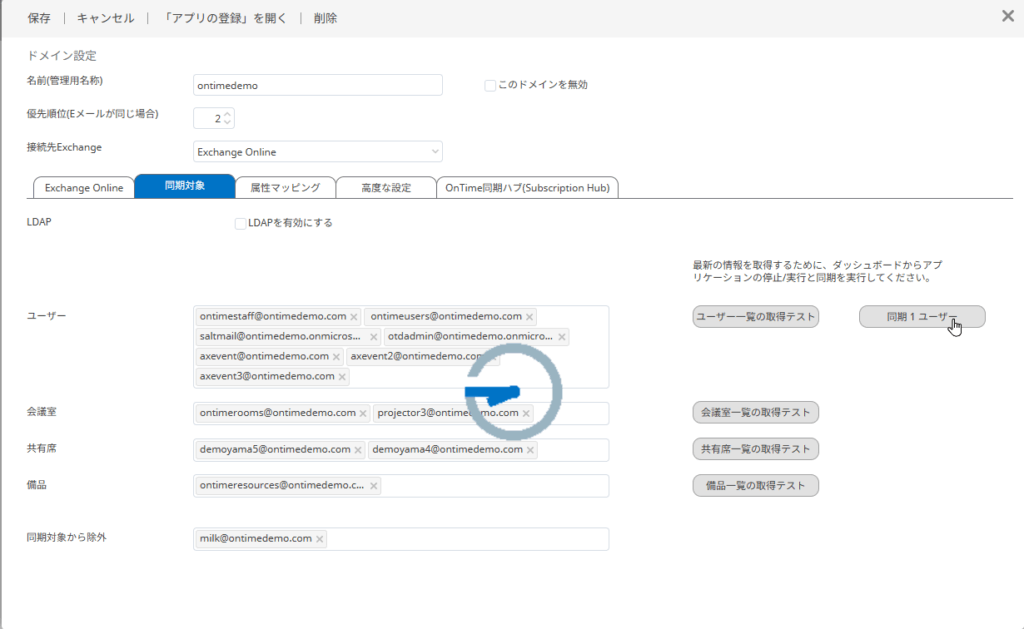Remove ontimerooms@ontimedemo.com from meeting rooms

(x=364, y=413)
